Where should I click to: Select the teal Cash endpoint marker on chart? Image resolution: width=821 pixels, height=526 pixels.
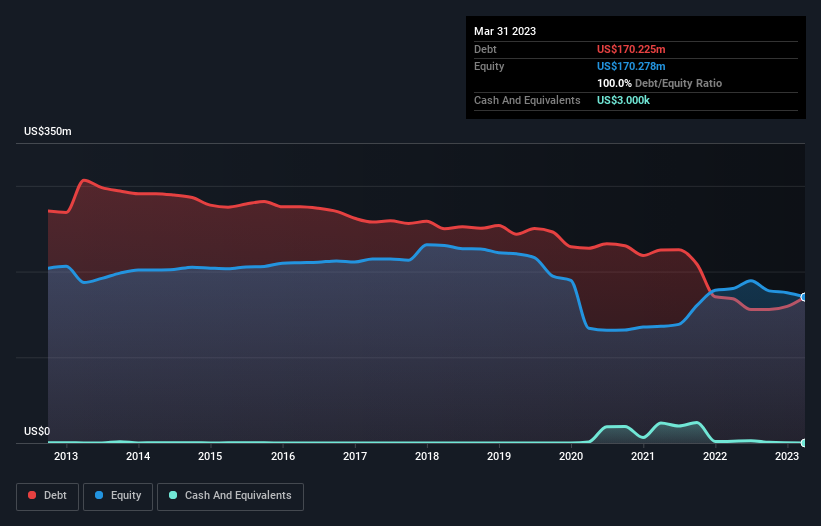tap(804, 442)
